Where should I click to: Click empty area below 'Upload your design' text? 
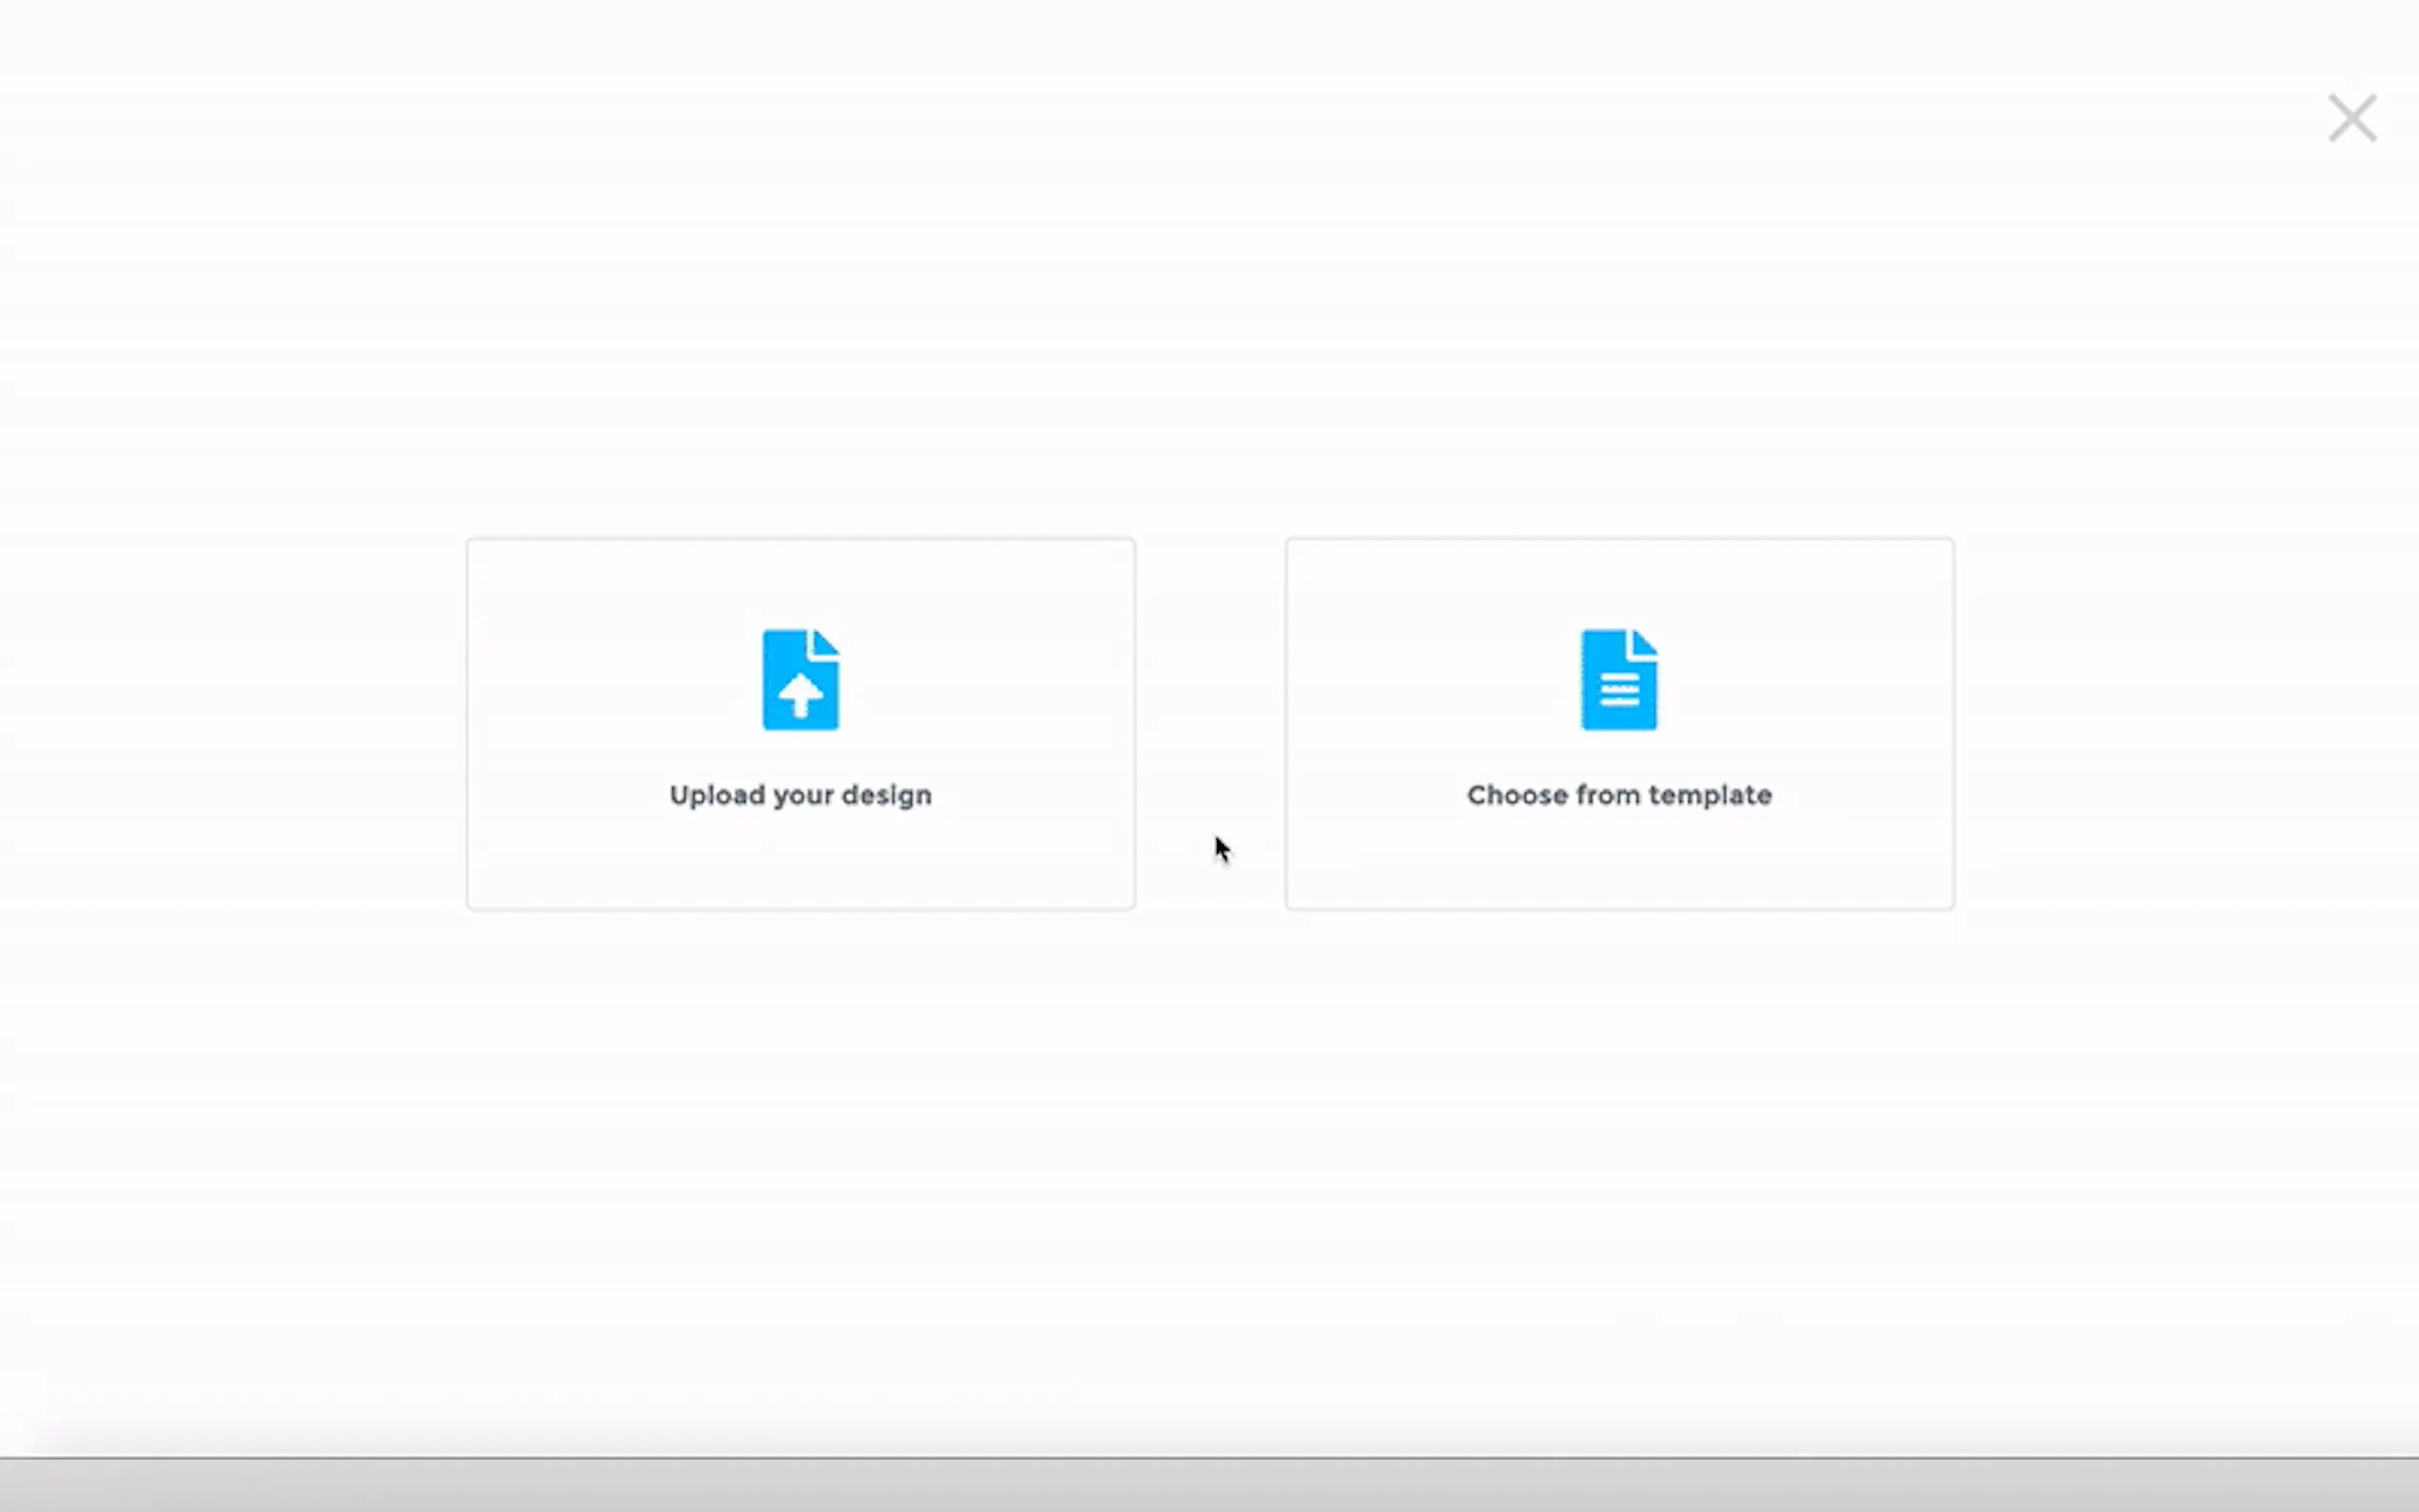[x=800, y=860]
